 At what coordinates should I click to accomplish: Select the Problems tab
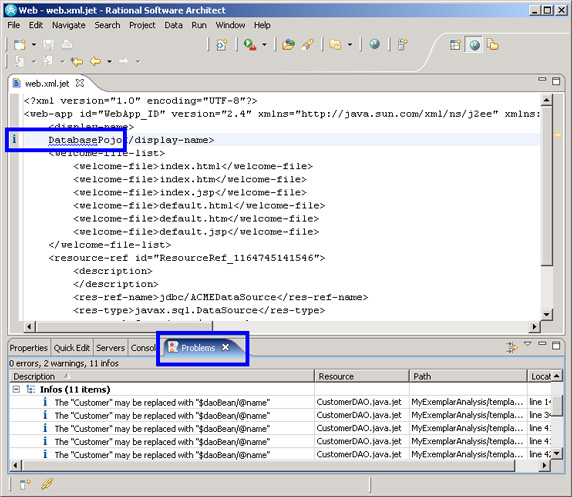[x=198, y=348]
